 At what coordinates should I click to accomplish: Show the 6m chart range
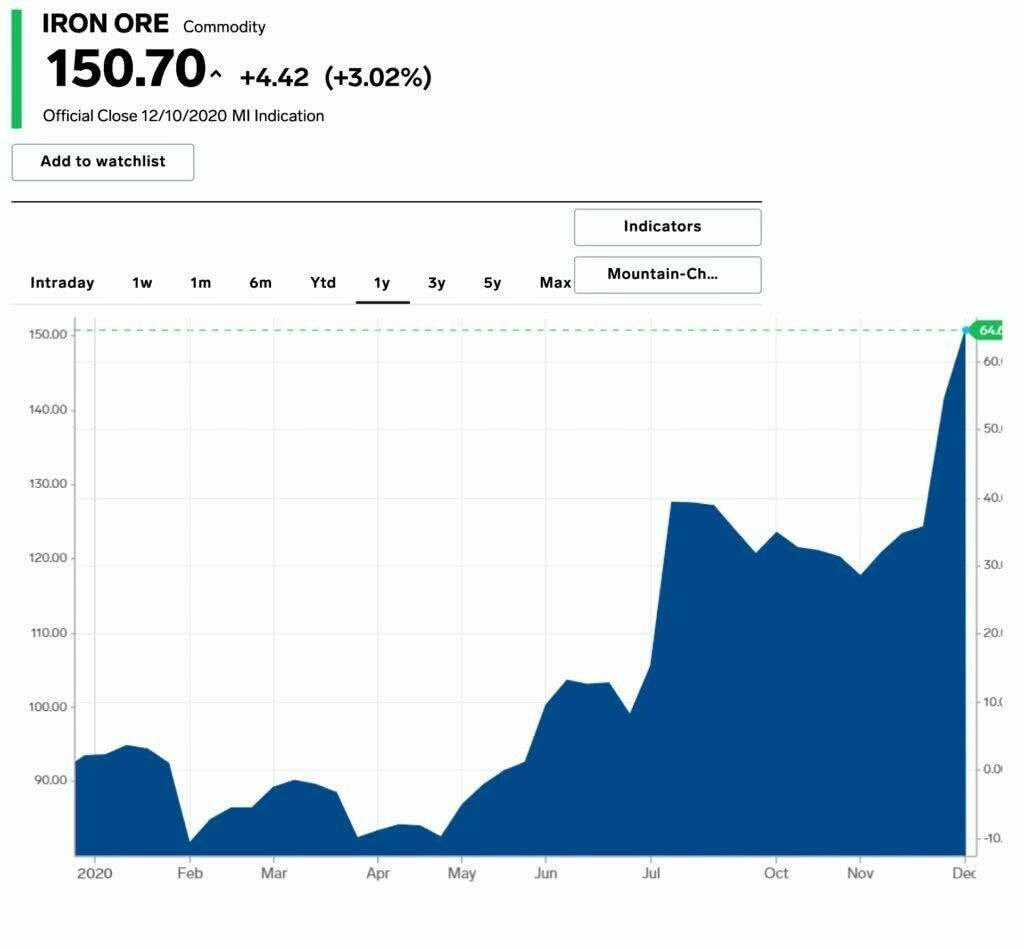tap(260, 283)
